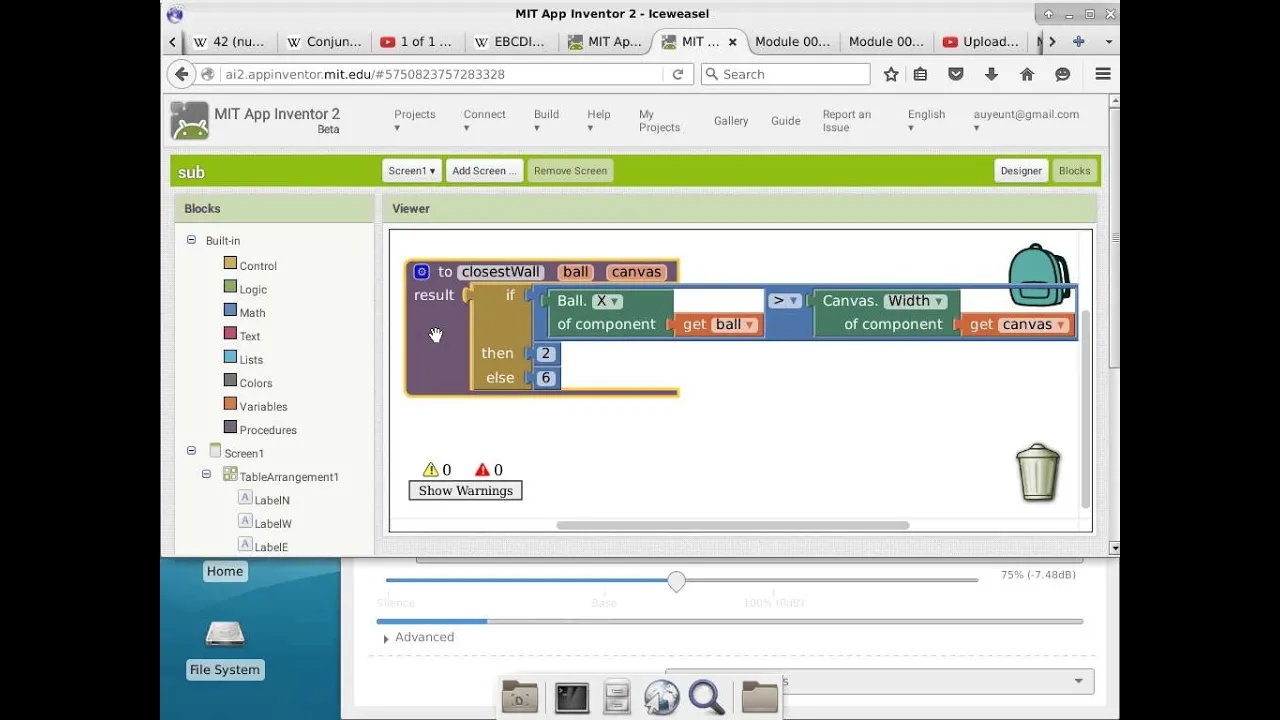The width and height of the screenshot is (1280, 720).
Task: Go to browser home page icon
Action: click(x=1027, y=74)
